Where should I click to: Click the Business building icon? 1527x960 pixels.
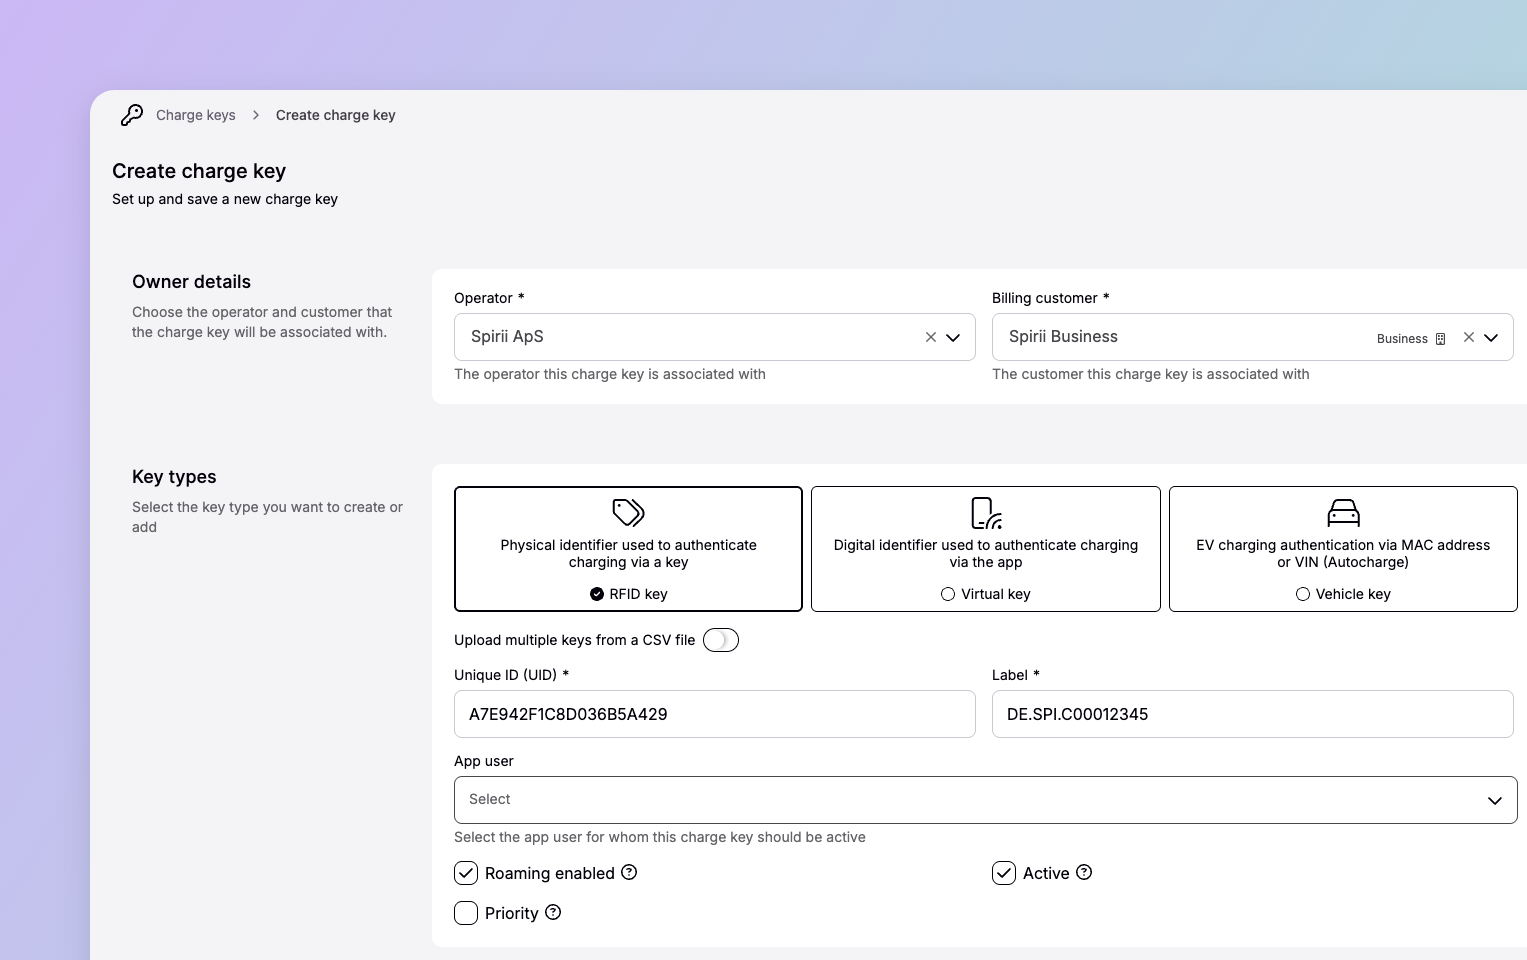pos(1440,339)
